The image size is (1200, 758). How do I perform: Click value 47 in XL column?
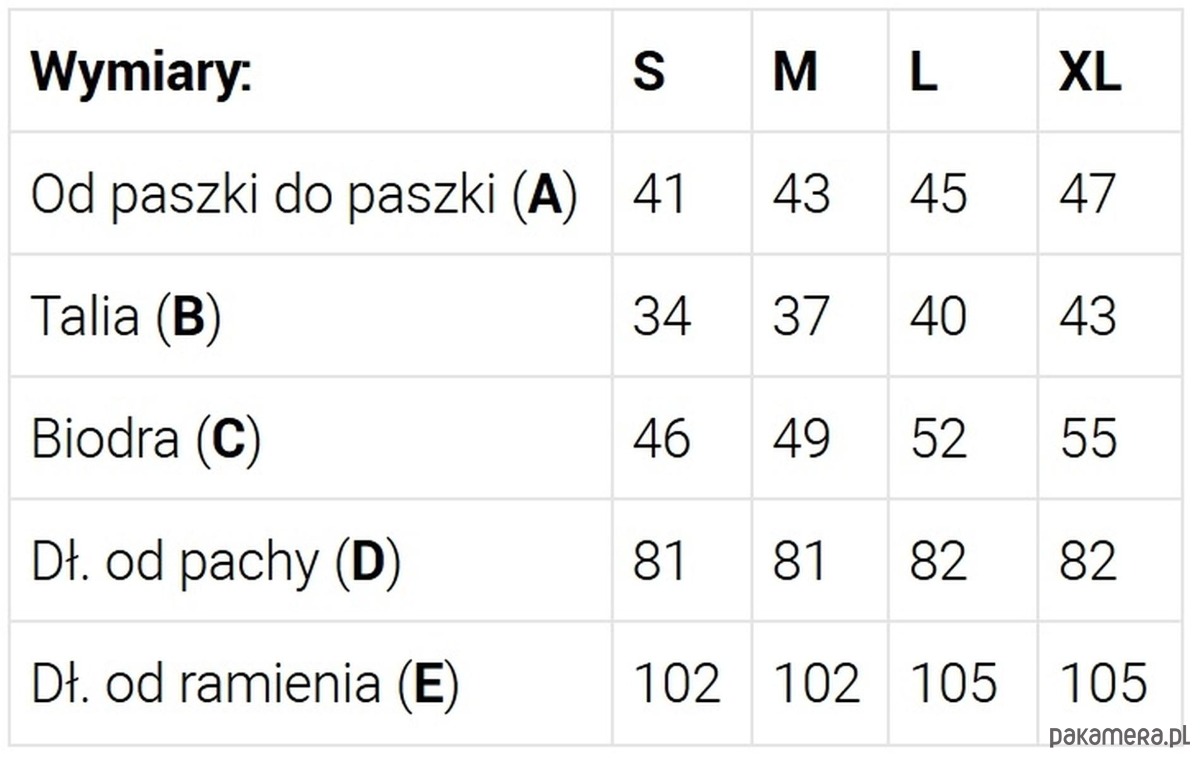point(1088,193)
